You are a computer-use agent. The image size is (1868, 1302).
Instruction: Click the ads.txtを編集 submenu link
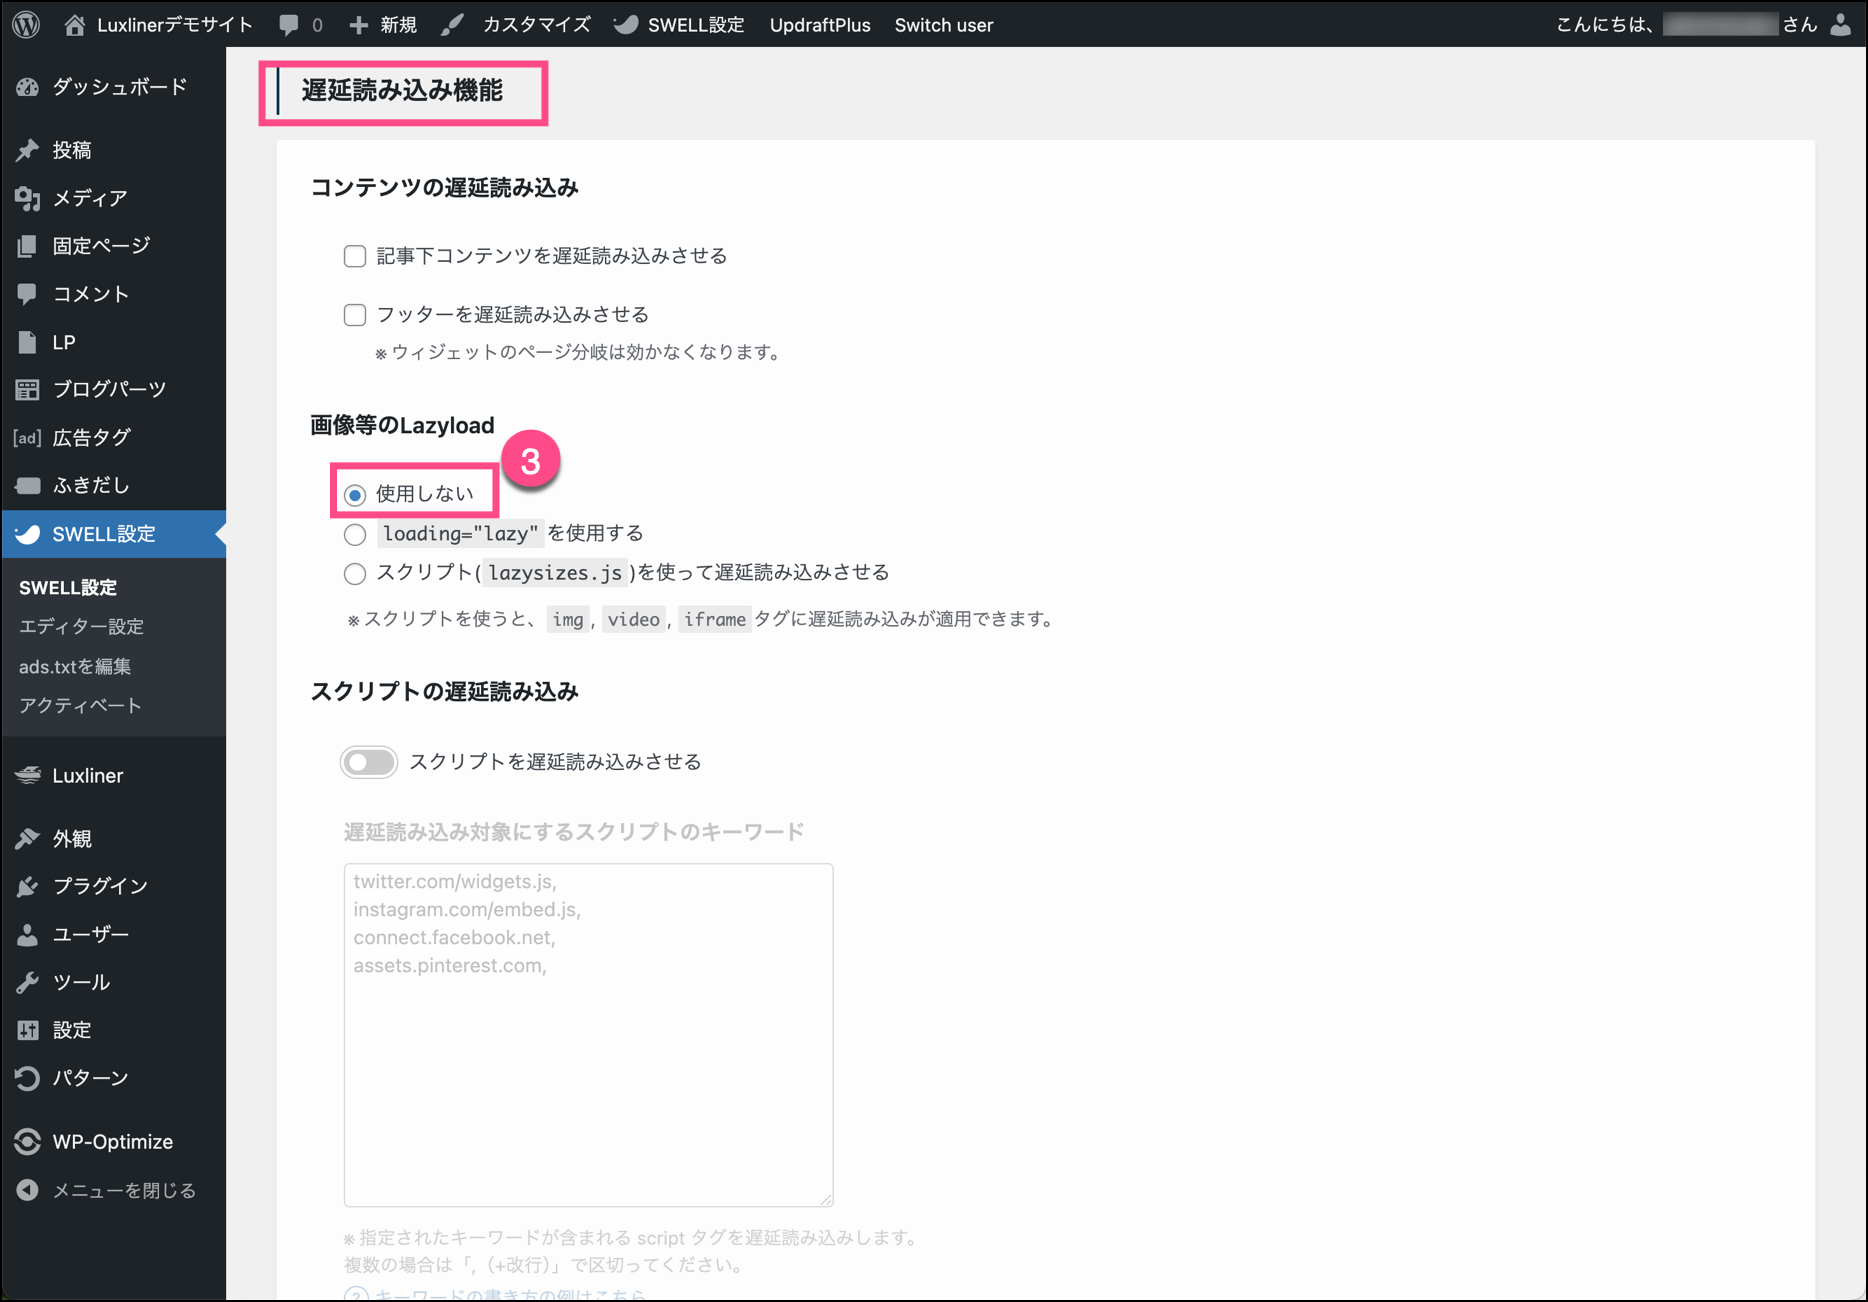pyautogui.click(x=75, y=666)
